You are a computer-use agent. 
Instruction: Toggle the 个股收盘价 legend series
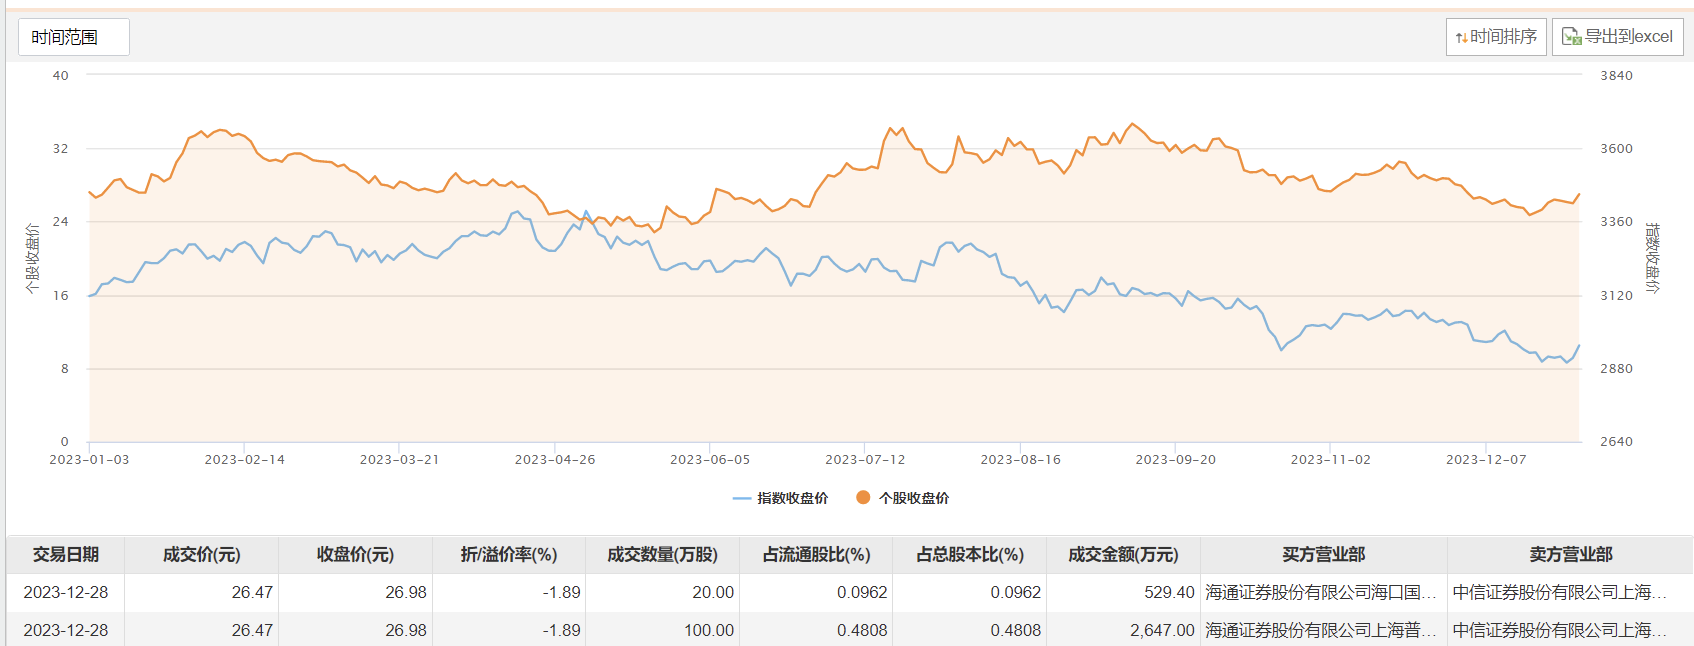pos(903,498)
